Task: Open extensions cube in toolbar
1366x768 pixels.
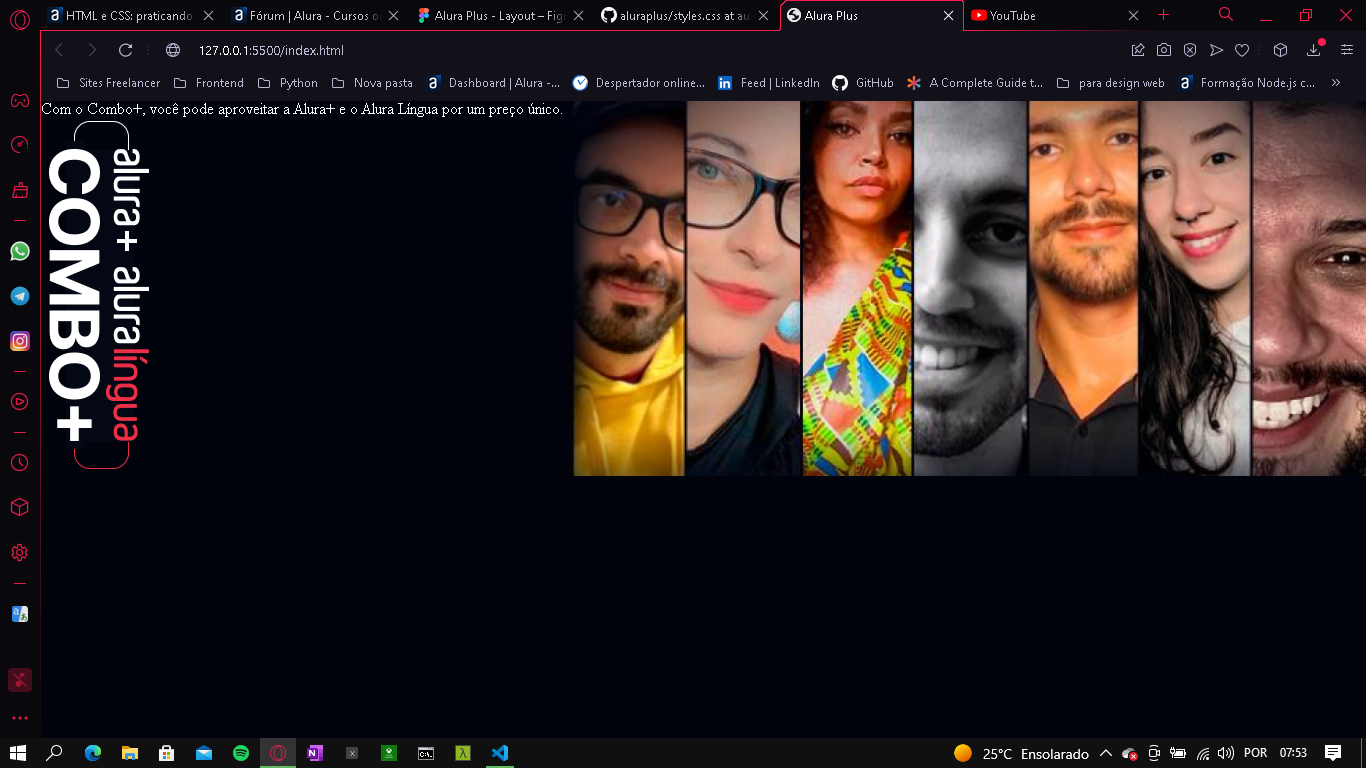Action: tap(1280, 50)
